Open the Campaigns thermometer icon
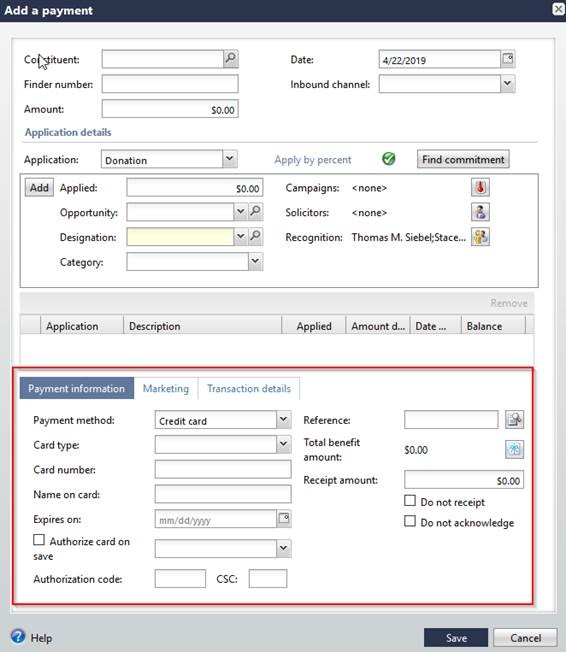 click(480, 188)
